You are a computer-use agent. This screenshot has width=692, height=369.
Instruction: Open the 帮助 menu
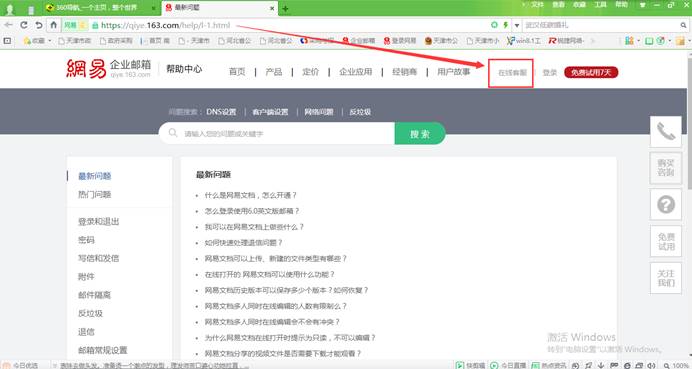pos(621,4)
